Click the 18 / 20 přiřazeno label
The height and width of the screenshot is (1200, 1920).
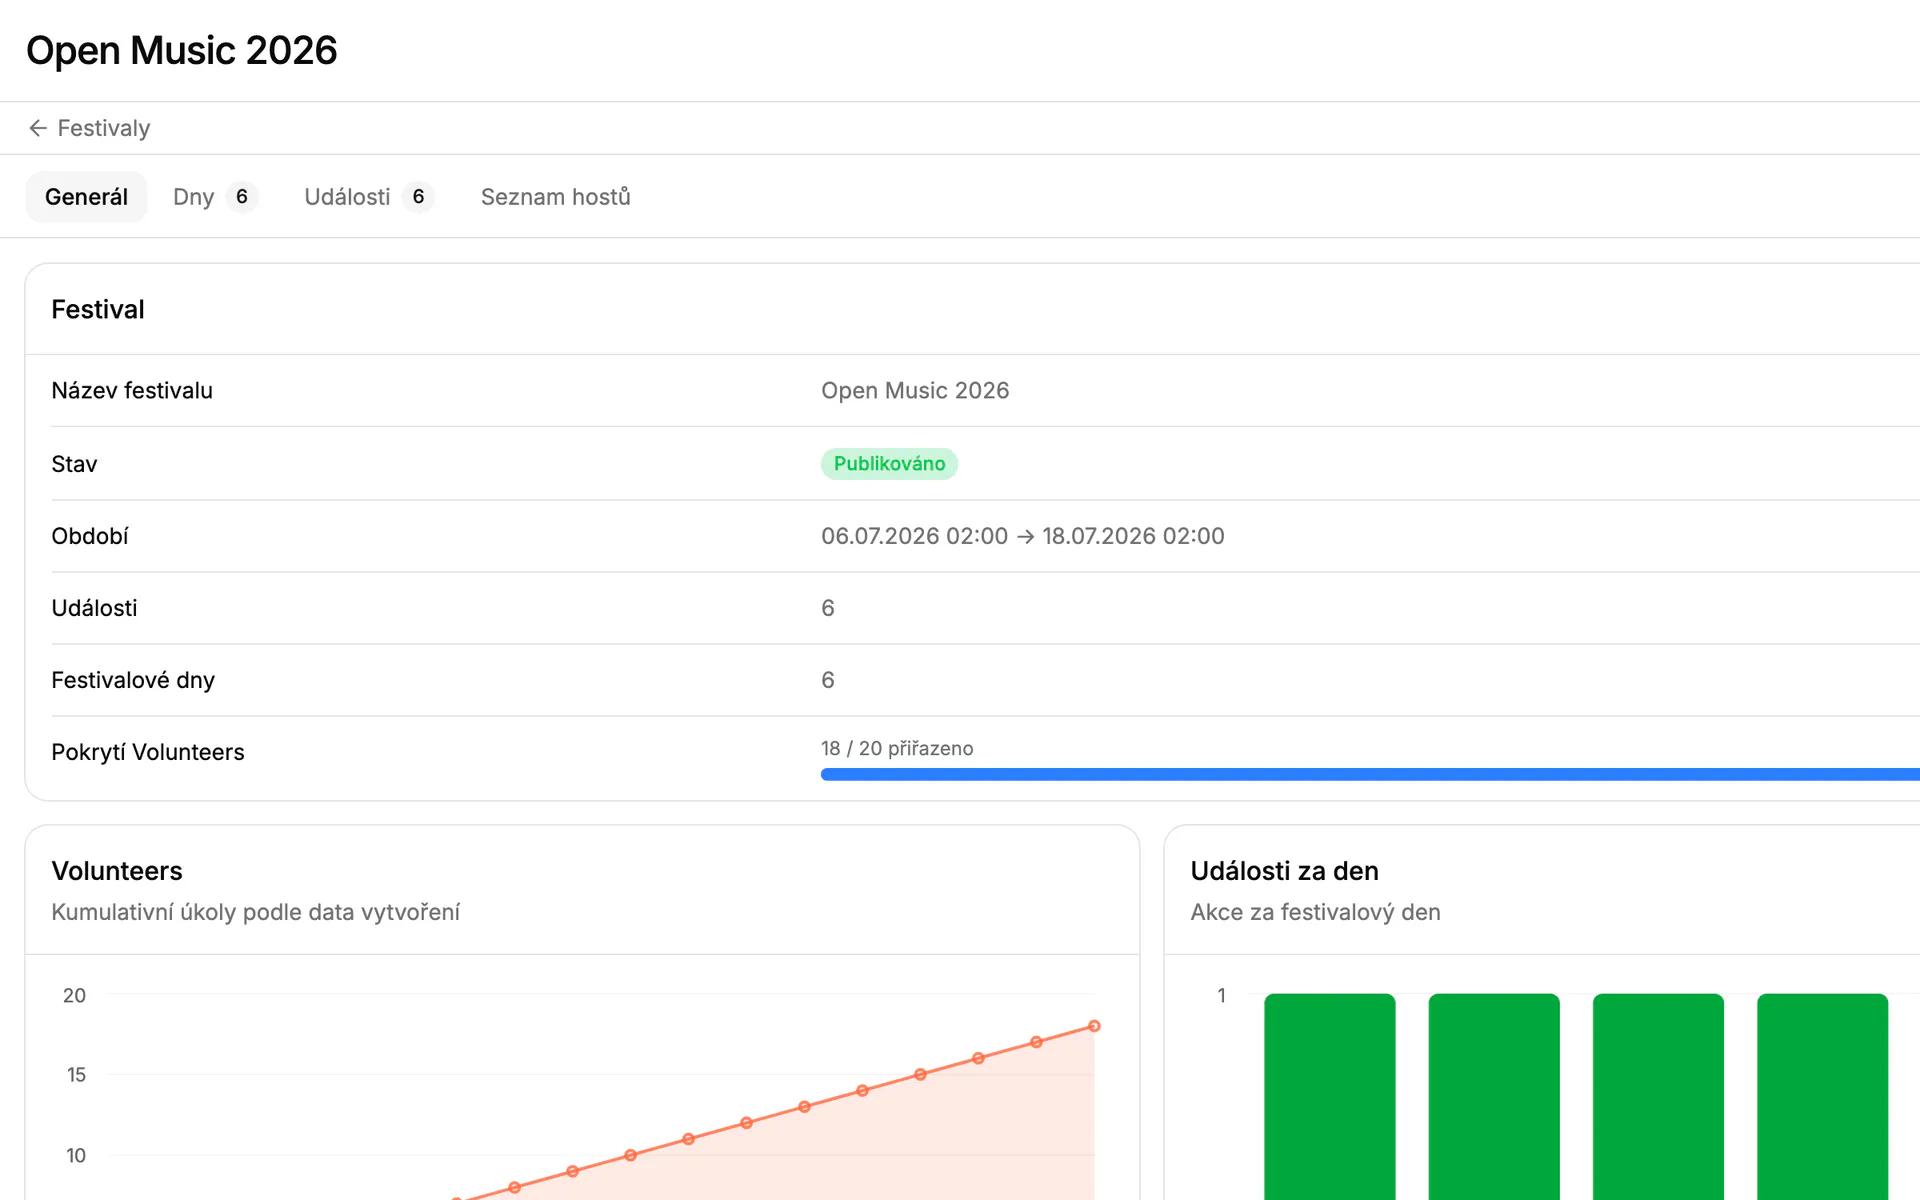pos(897,748)
